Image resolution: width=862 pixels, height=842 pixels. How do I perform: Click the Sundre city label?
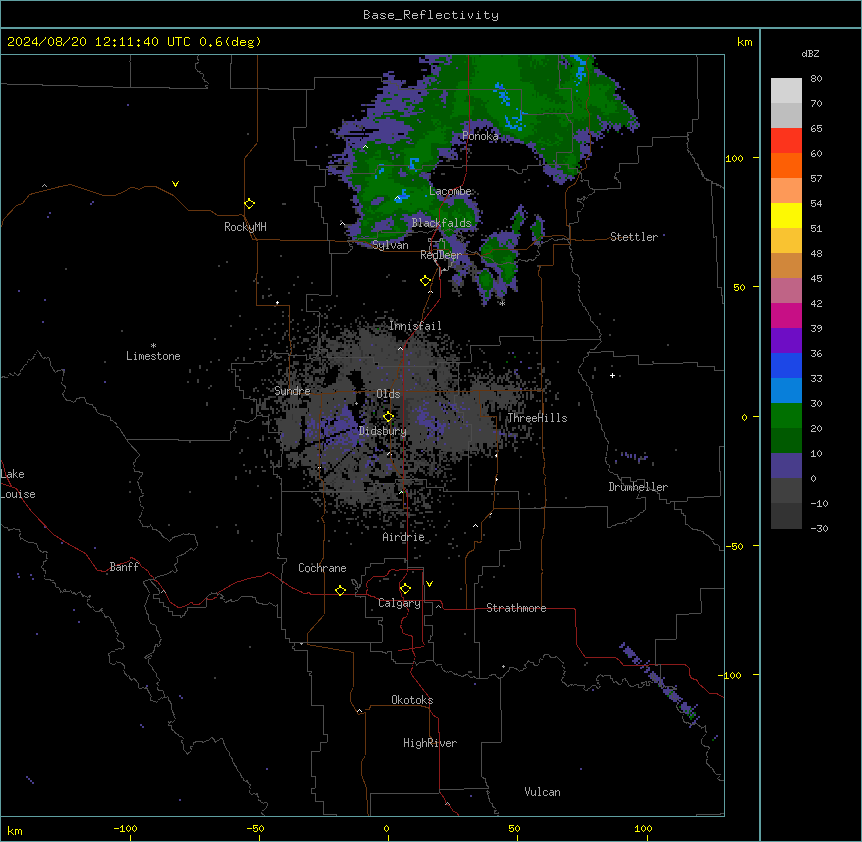click(x=292, y=391)
